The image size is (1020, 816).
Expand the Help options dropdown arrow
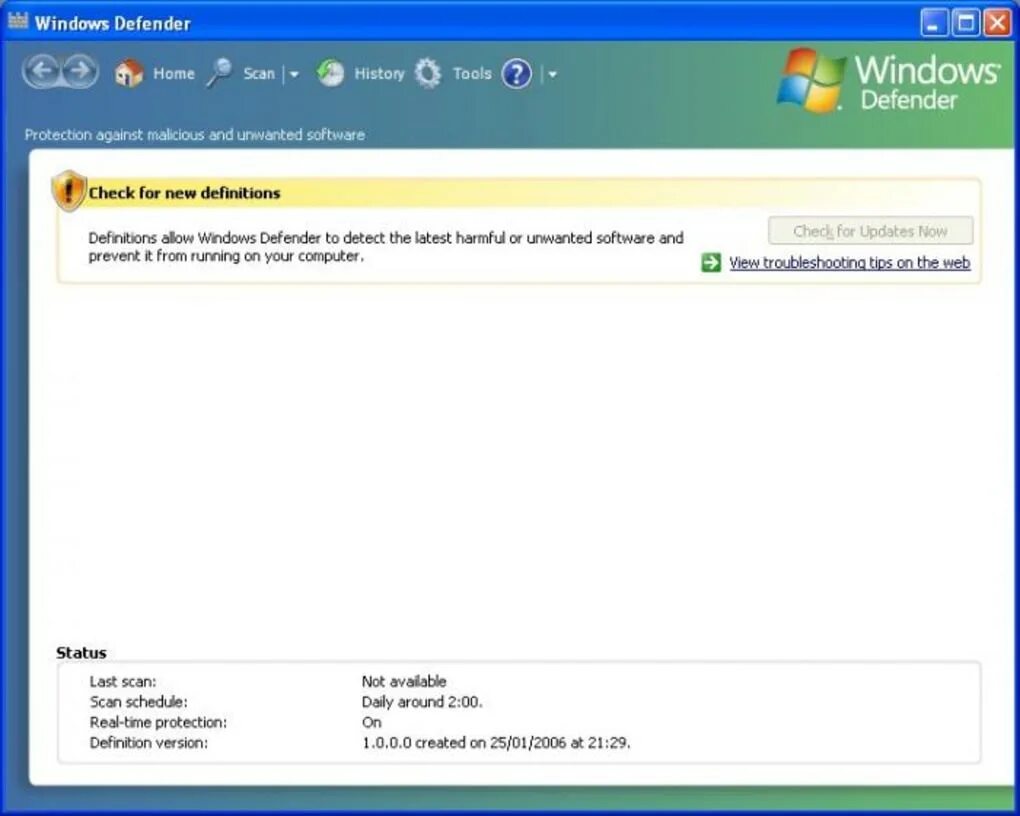552,74
